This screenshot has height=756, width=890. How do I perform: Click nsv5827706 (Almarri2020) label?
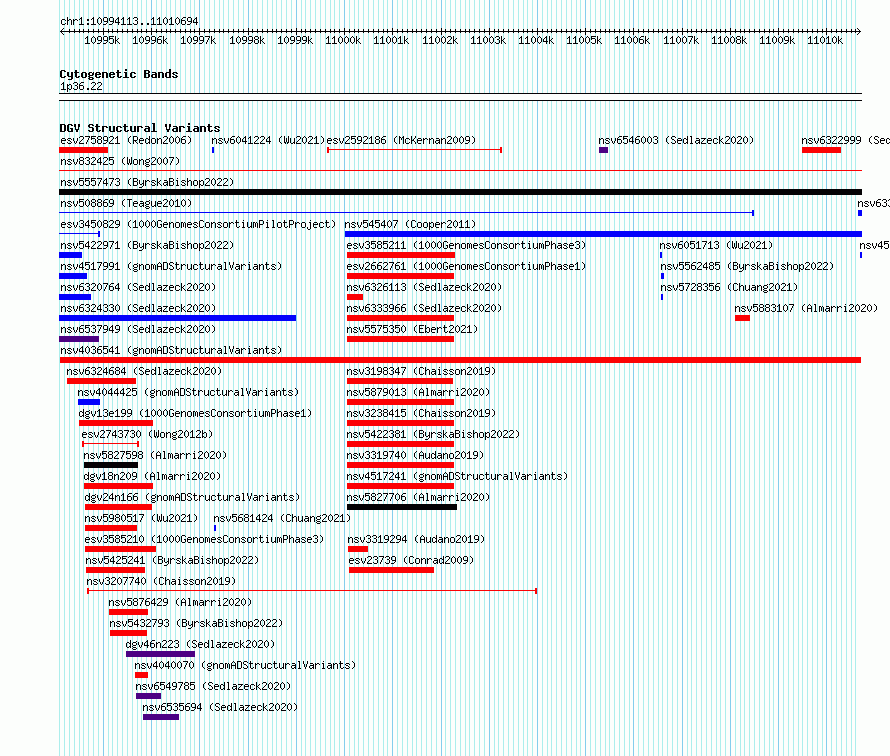tap(418, 497)
